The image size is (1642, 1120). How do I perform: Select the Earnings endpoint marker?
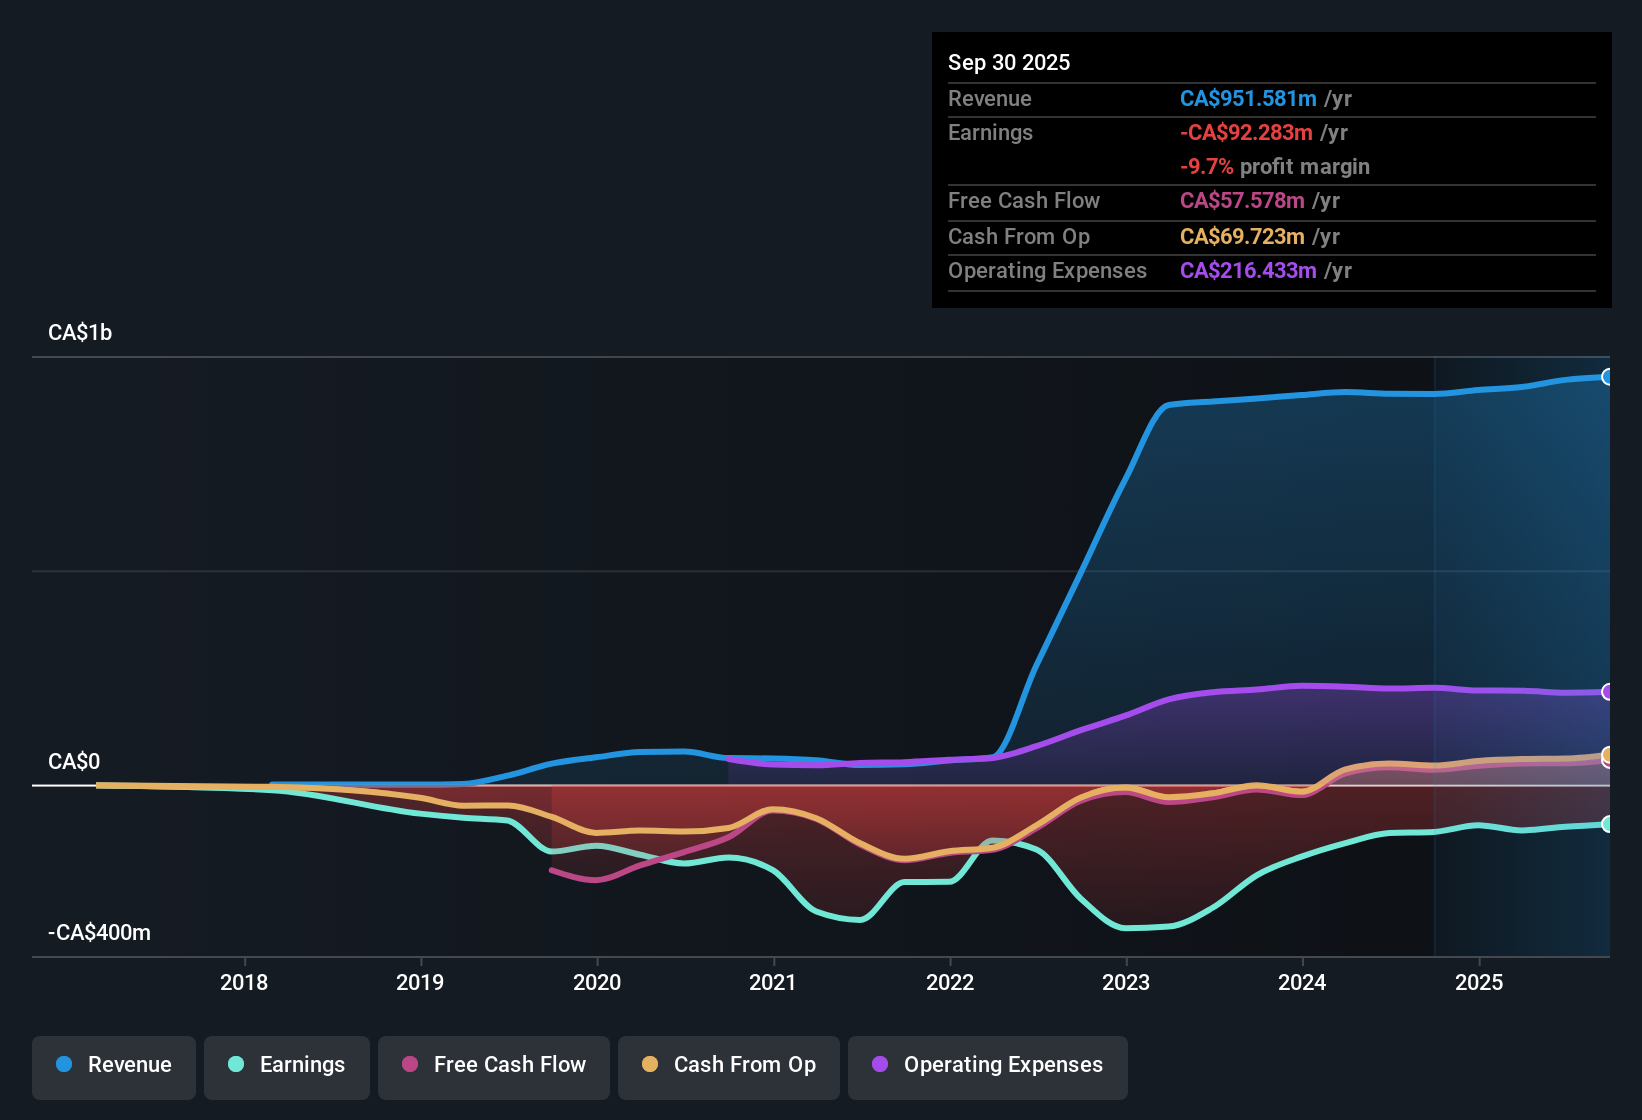point(1607,824)
